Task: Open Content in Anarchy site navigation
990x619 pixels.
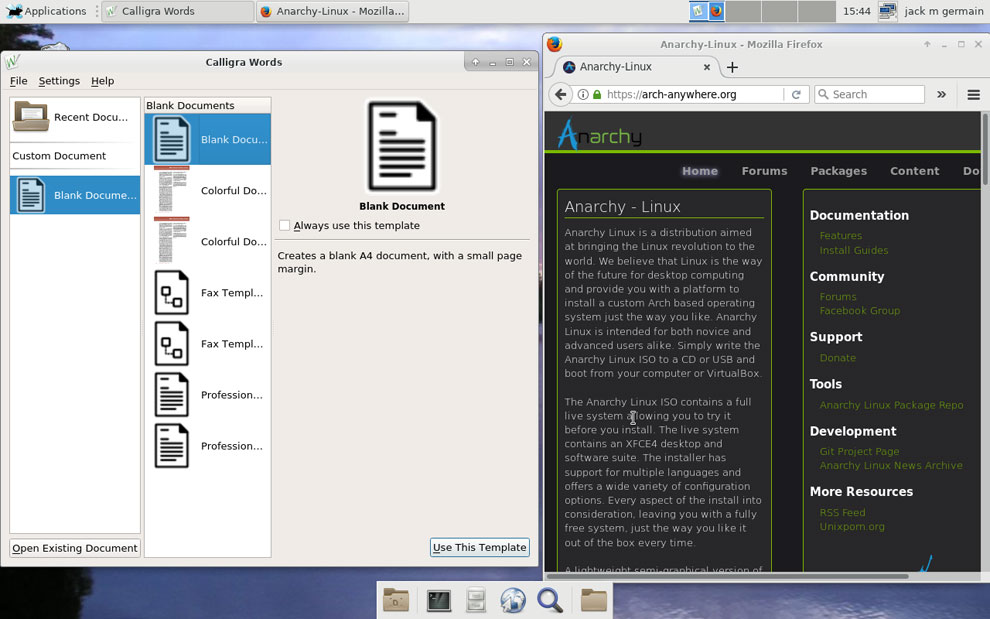Action: [x=914, y=171]
